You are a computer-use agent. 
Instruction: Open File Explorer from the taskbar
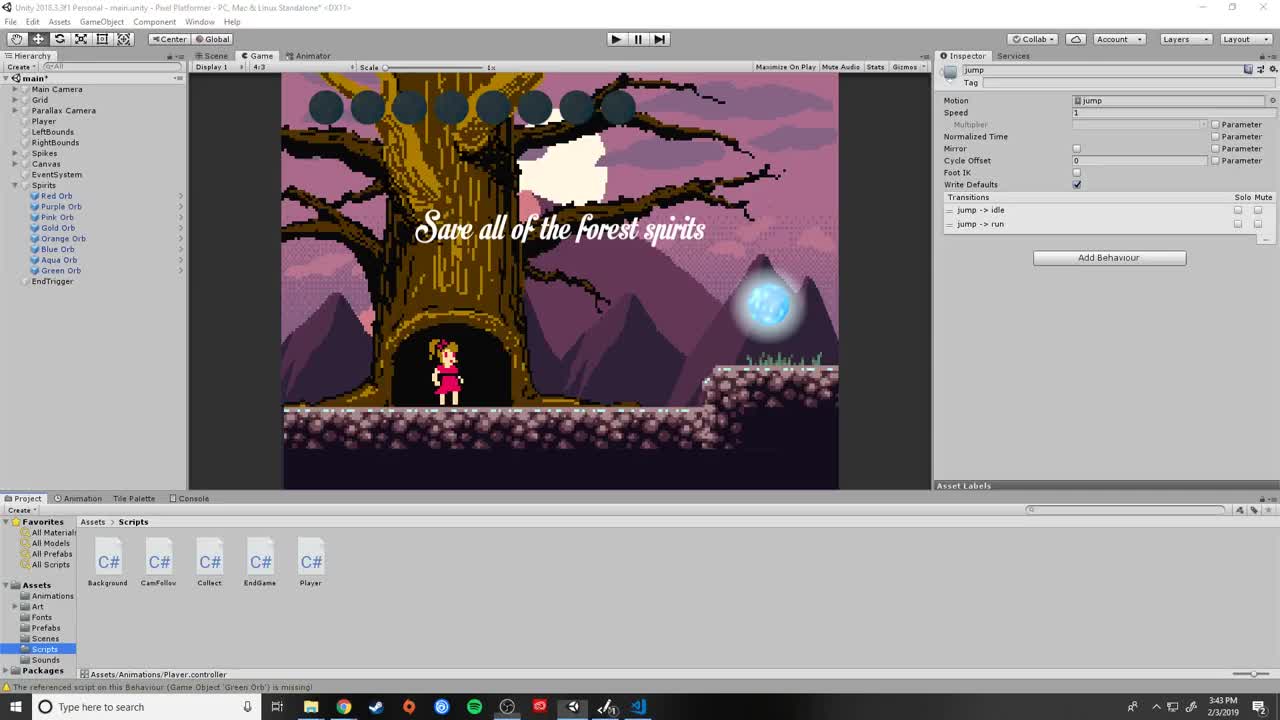pyautogui.click(x=311, y=707)
